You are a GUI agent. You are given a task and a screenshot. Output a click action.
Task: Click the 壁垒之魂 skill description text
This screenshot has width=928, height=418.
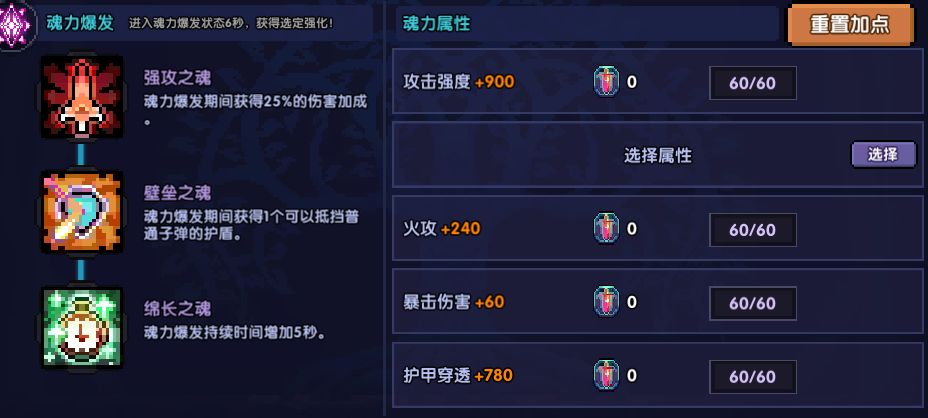pyautogui.click(x=256, y=225)
